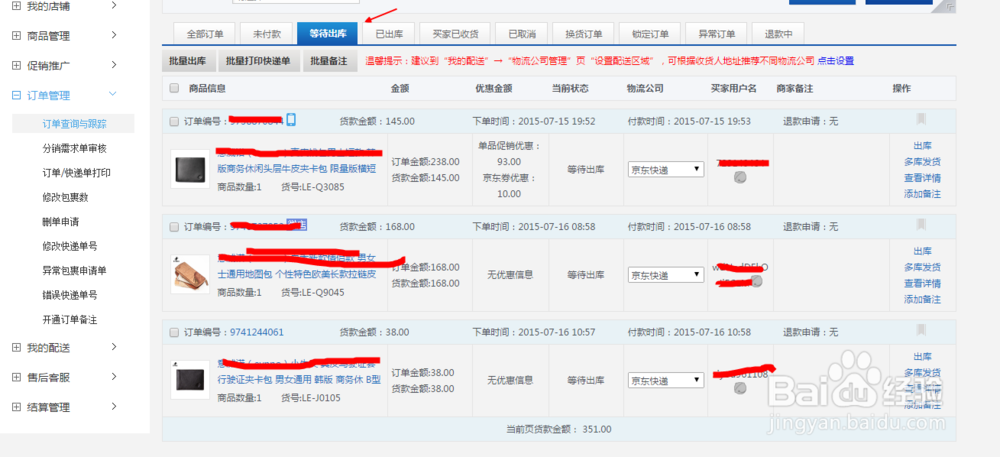Viewport: 1000px width, 457px height.
Task: Open the 京东快递 dropdown for the LE-Q9045 order
Action: point(666,275)
